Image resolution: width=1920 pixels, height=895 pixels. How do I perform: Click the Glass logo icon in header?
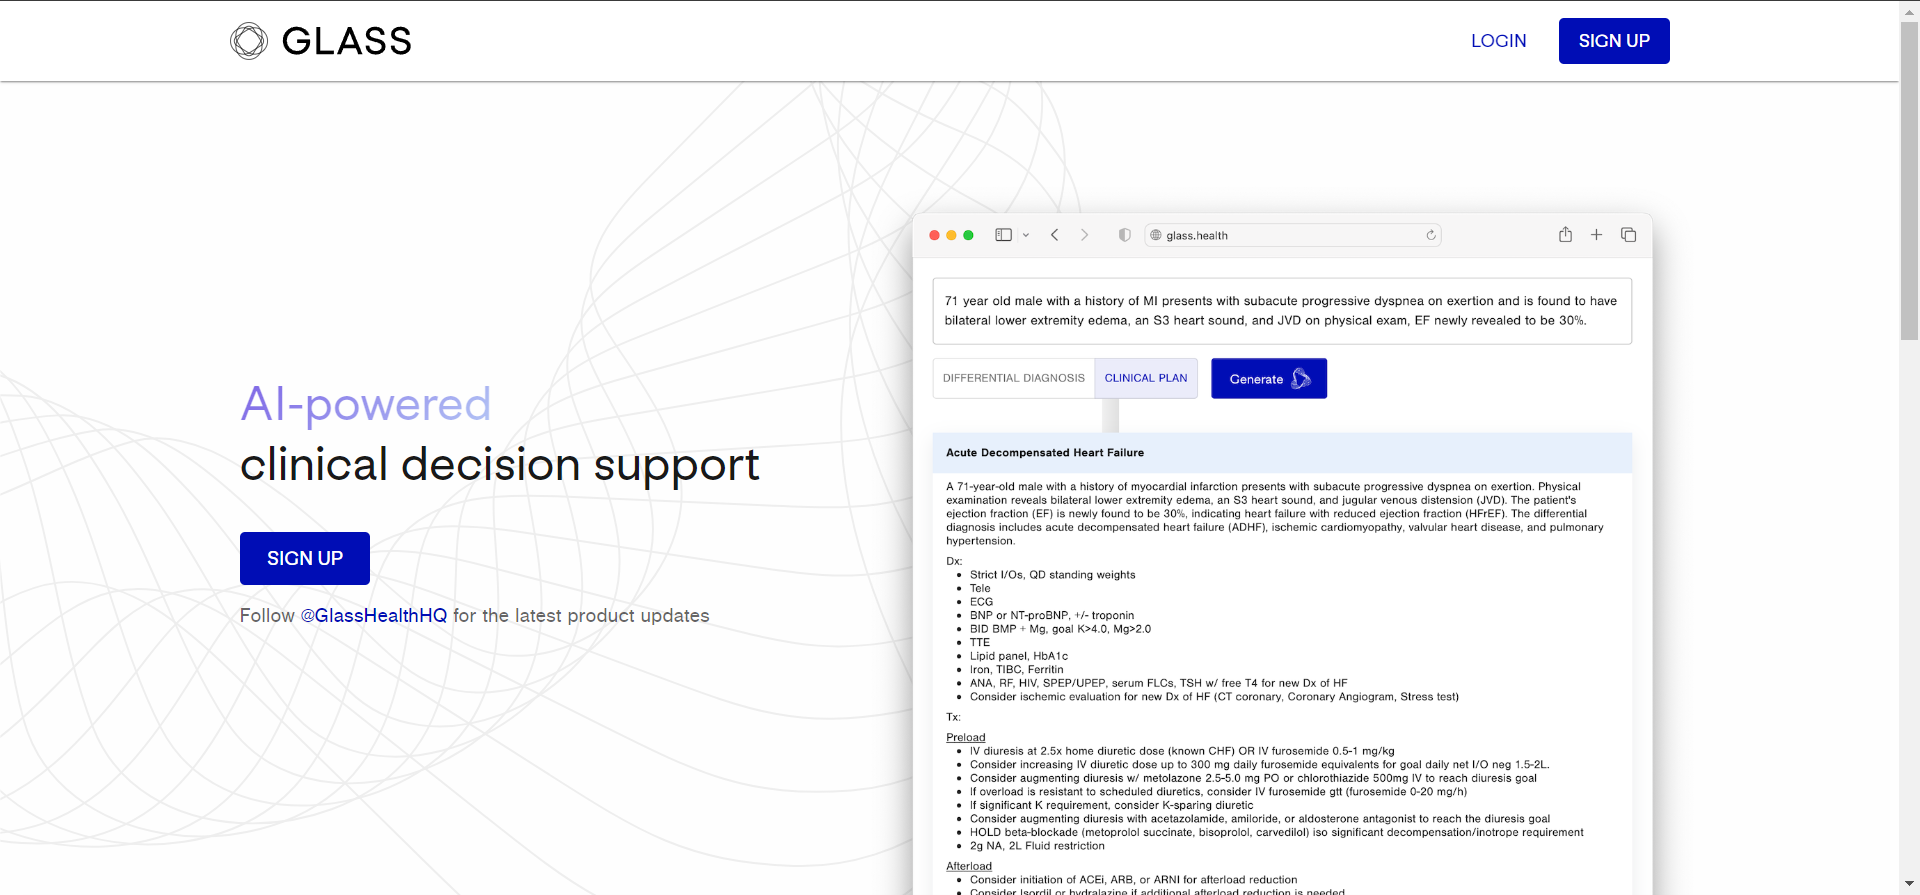(x=249, y=41)
